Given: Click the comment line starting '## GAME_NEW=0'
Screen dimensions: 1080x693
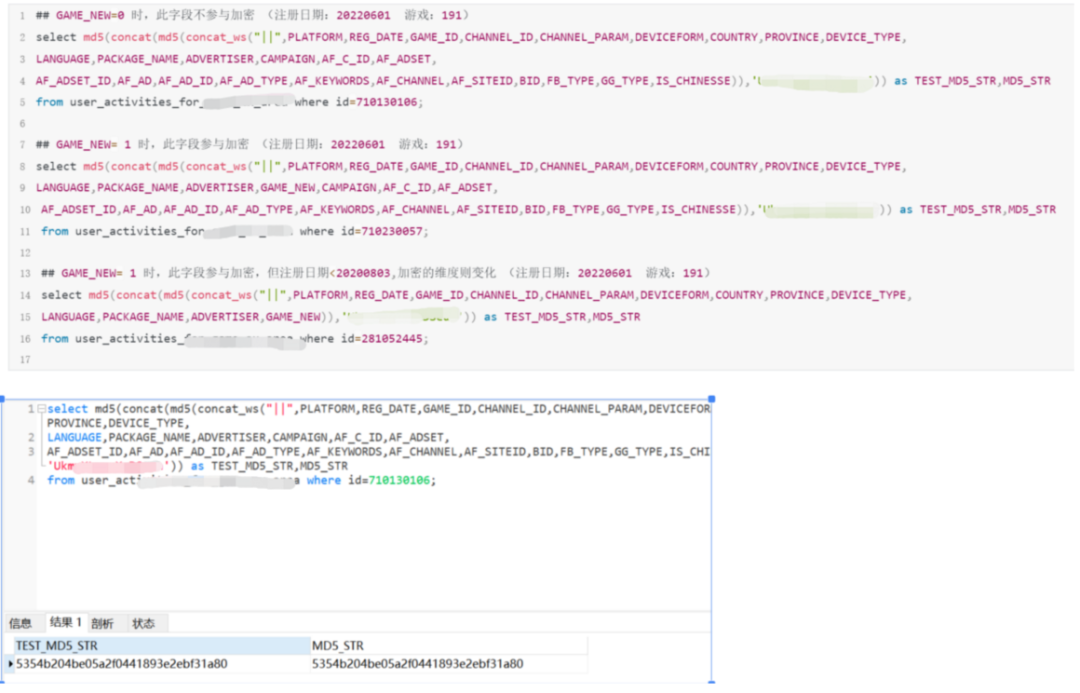Looking at the screenshot, I should coord(252,15).
